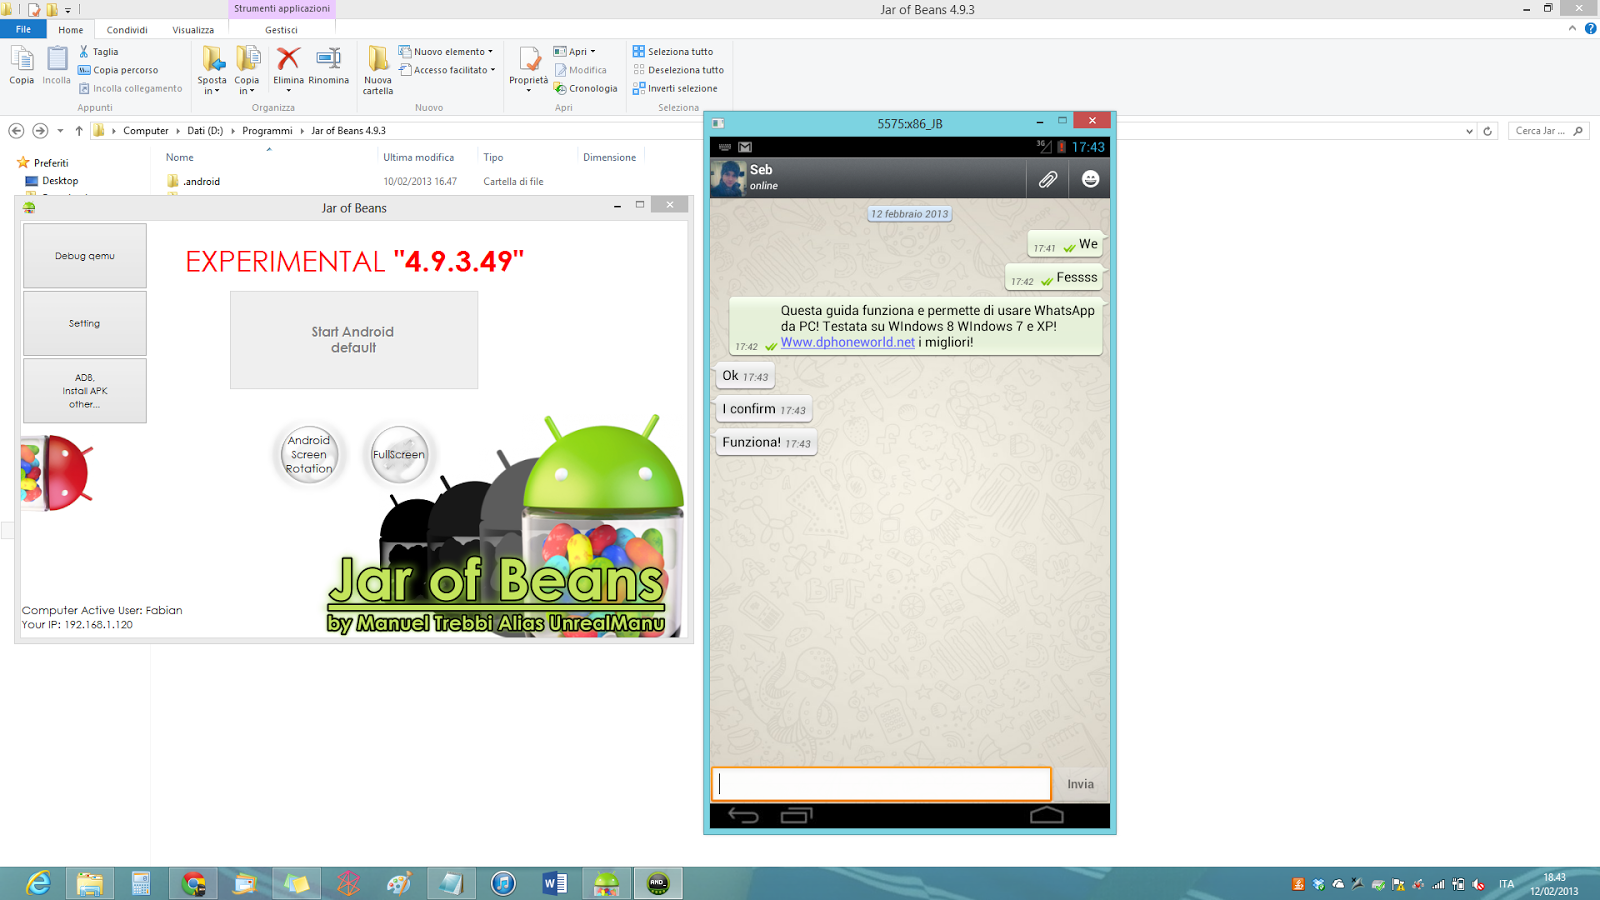This screenshot has width=1600, height=900.
Task: Click Seb's contact avatar in WhatsApp
Action: pyautogui.click(x=728, y=179)
